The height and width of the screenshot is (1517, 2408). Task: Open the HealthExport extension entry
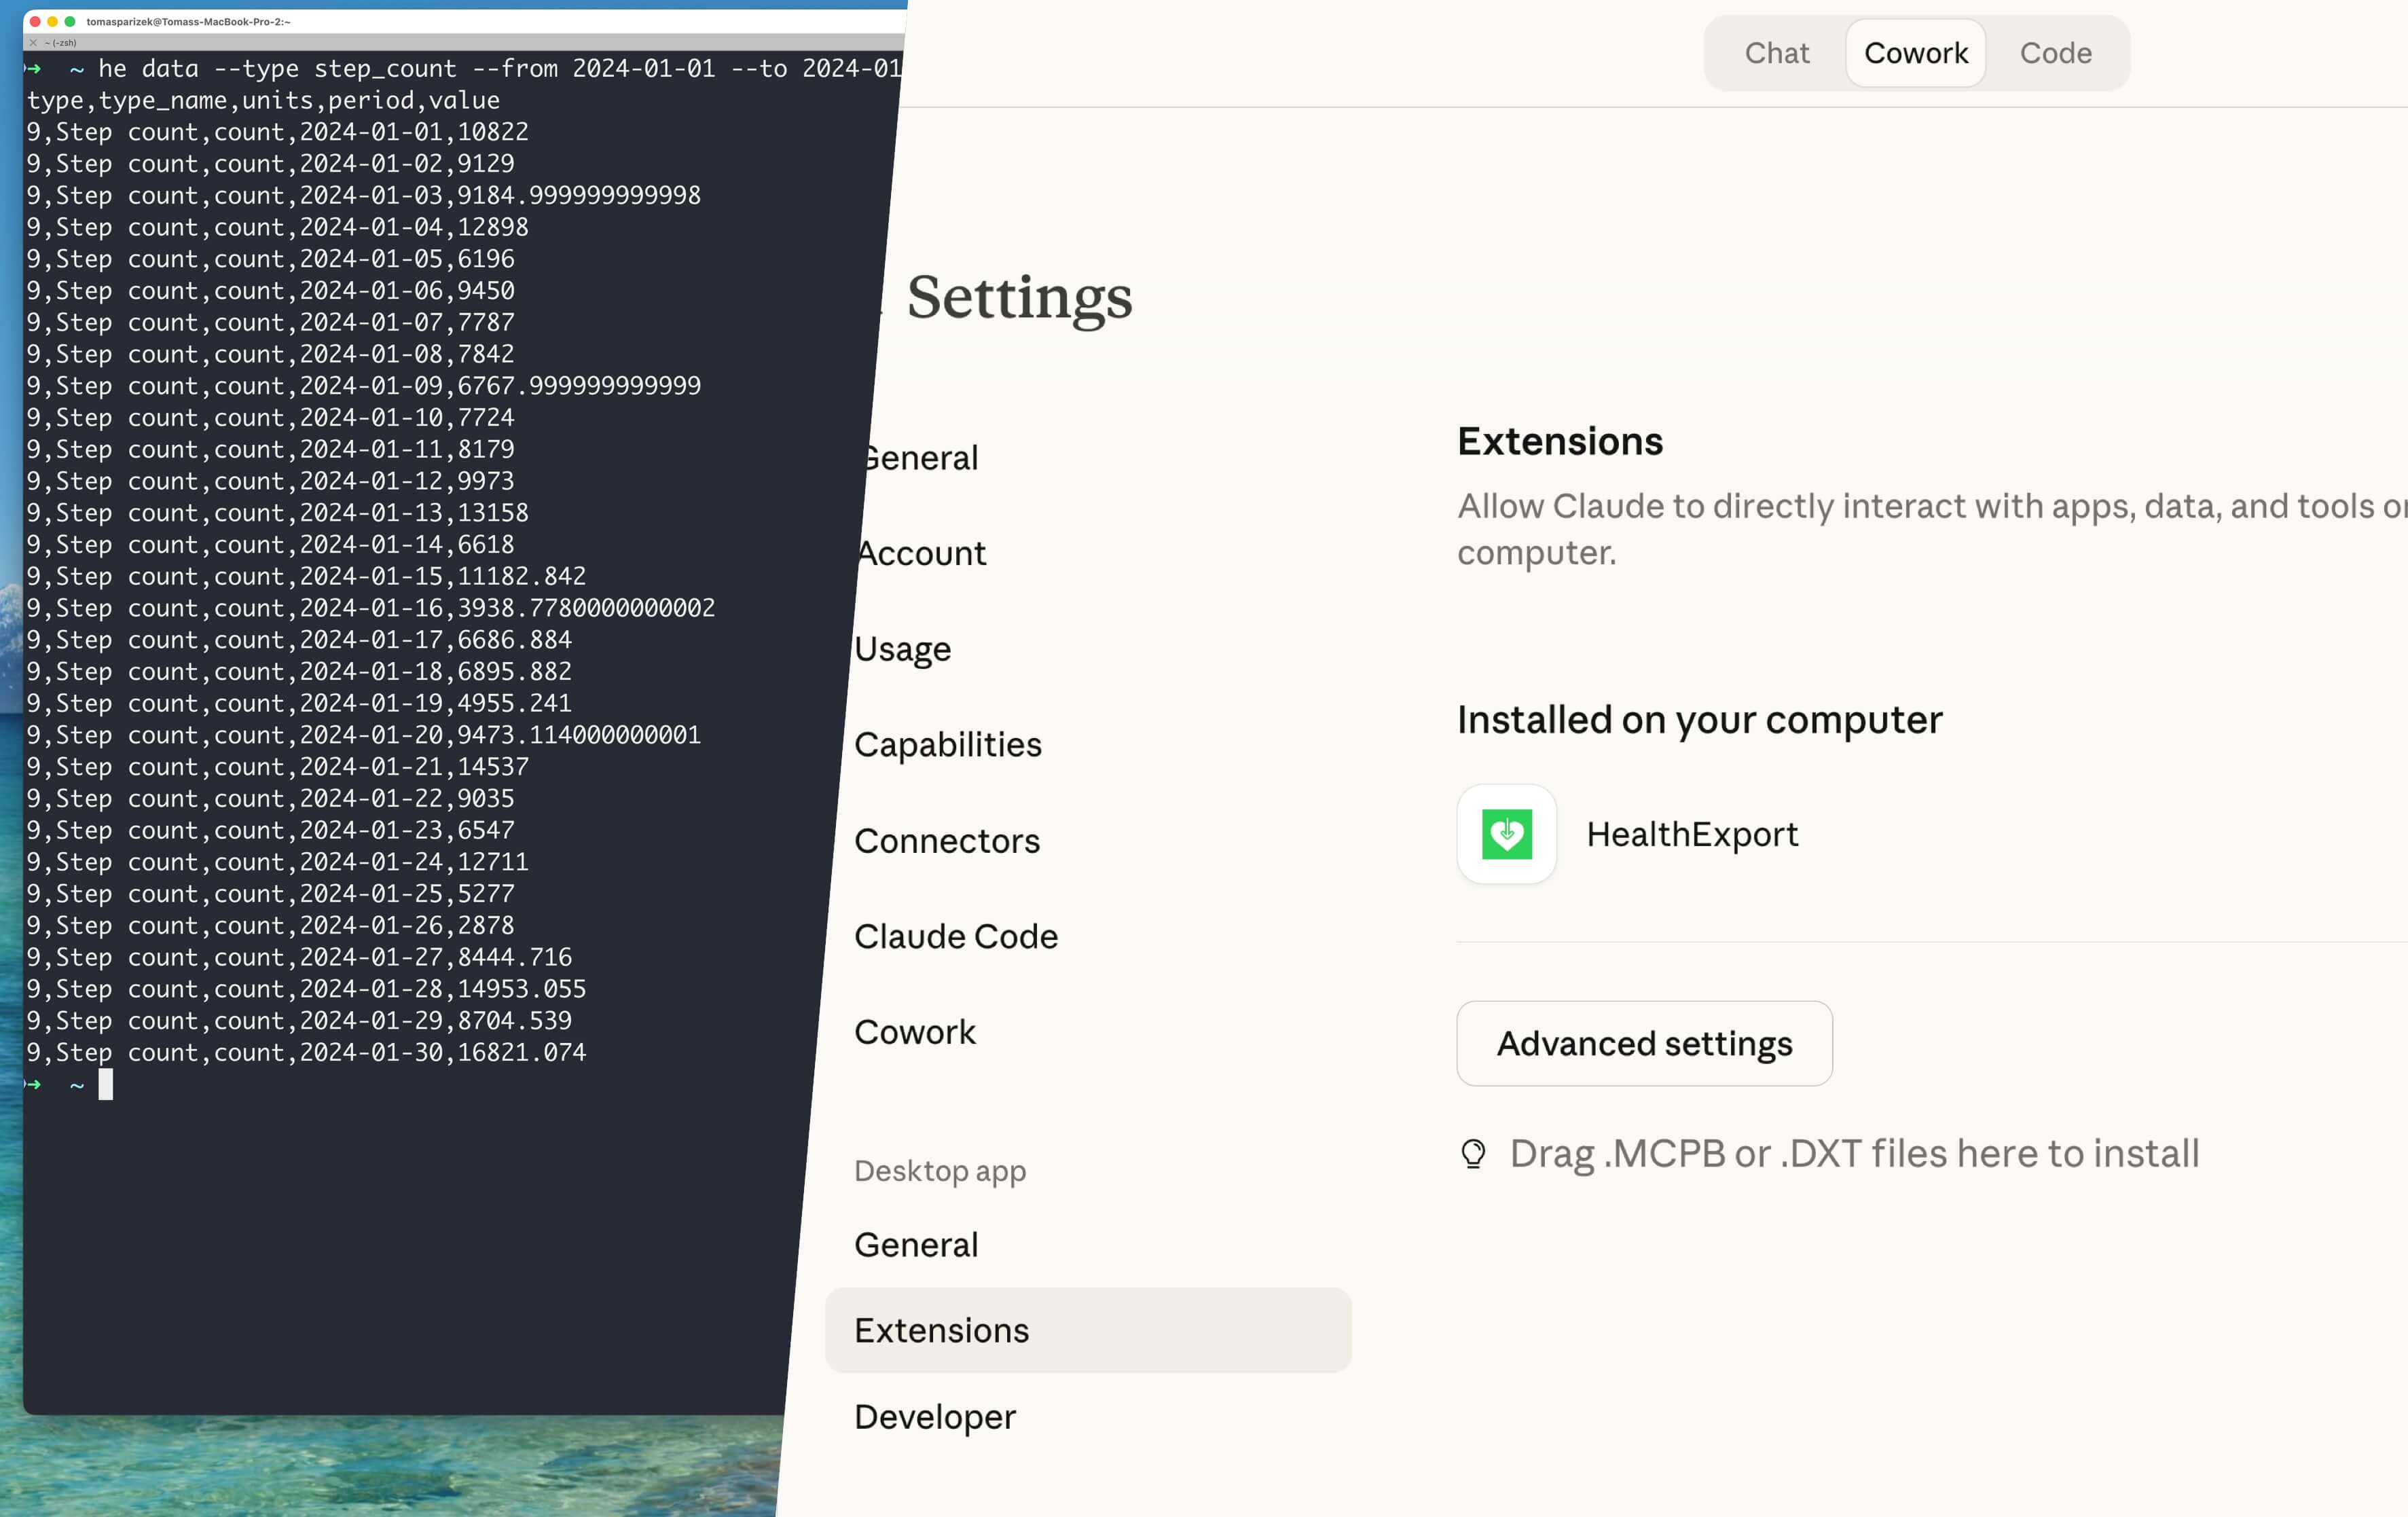tap(1691, 834)
